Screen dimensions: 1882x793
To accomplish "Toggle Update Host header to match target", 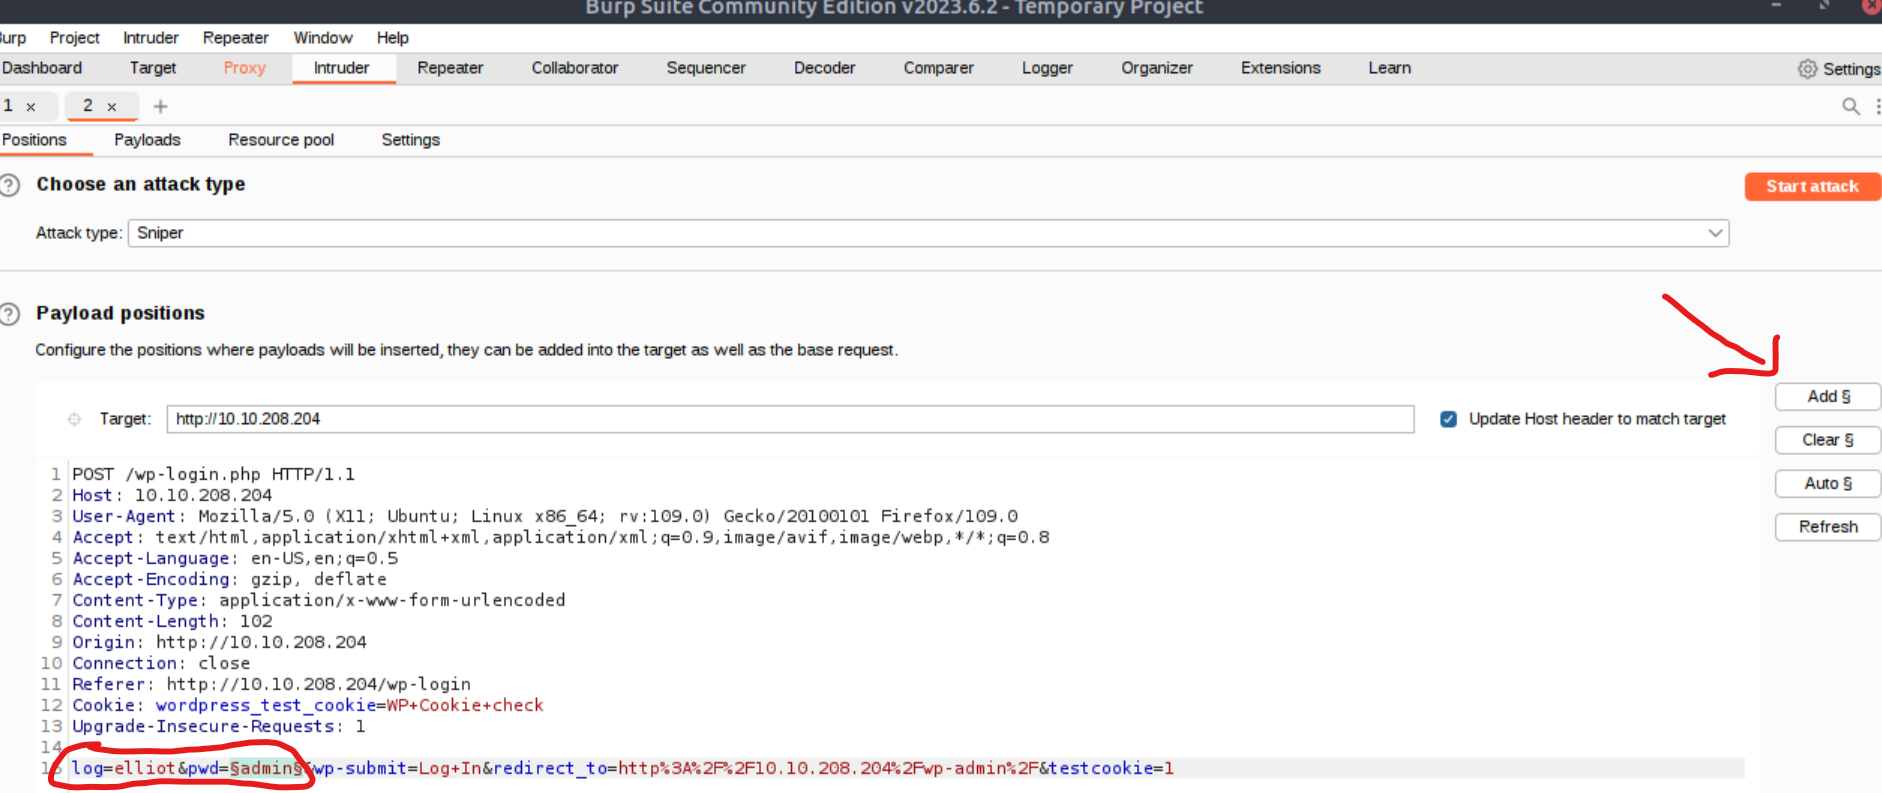I will (1448, 419).
